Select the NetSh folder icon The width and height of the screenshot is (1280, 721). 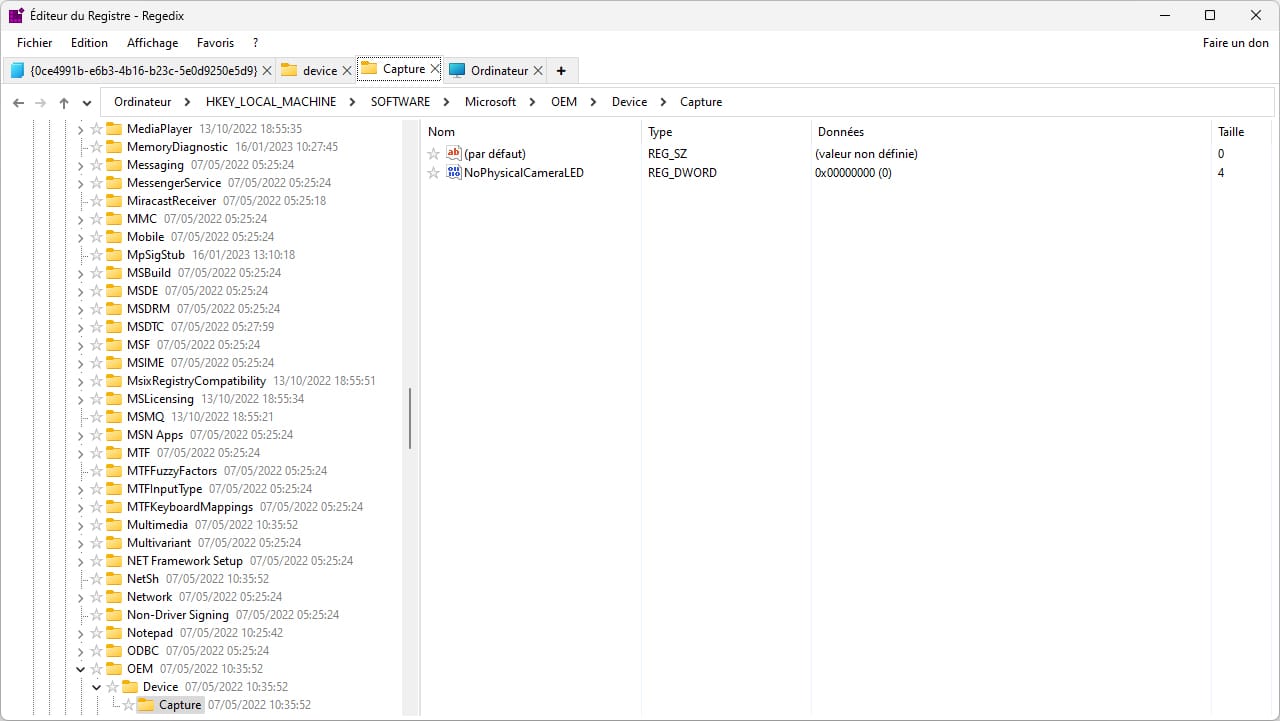pos(114,579)
